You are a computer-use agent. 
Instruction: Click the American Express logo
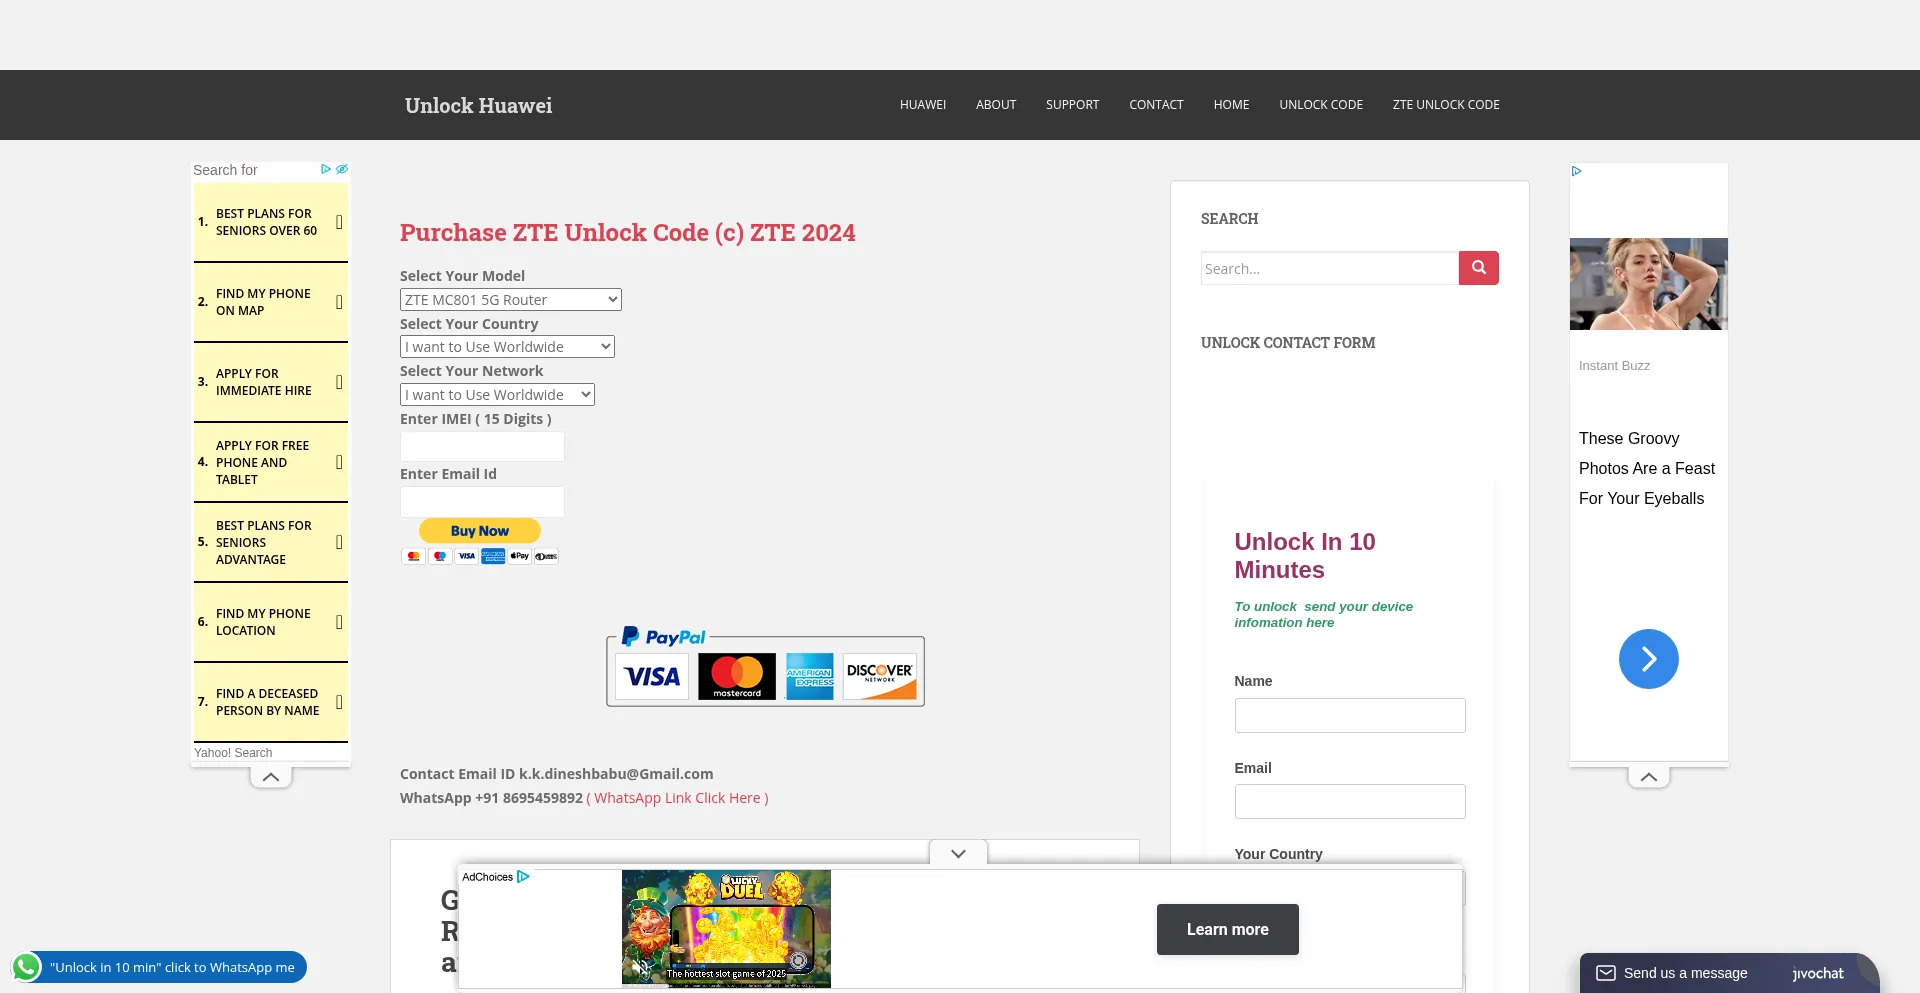tap(810, 677)
